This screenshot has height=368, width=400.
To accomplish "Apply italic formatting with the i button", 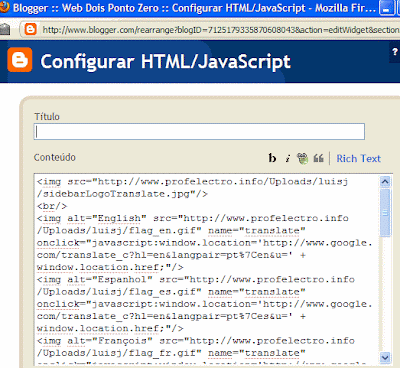I will (x=287, y=158).
